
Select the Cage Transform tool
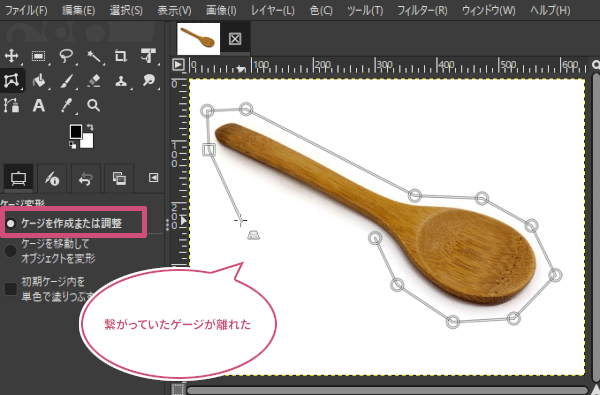coord(11,80)
